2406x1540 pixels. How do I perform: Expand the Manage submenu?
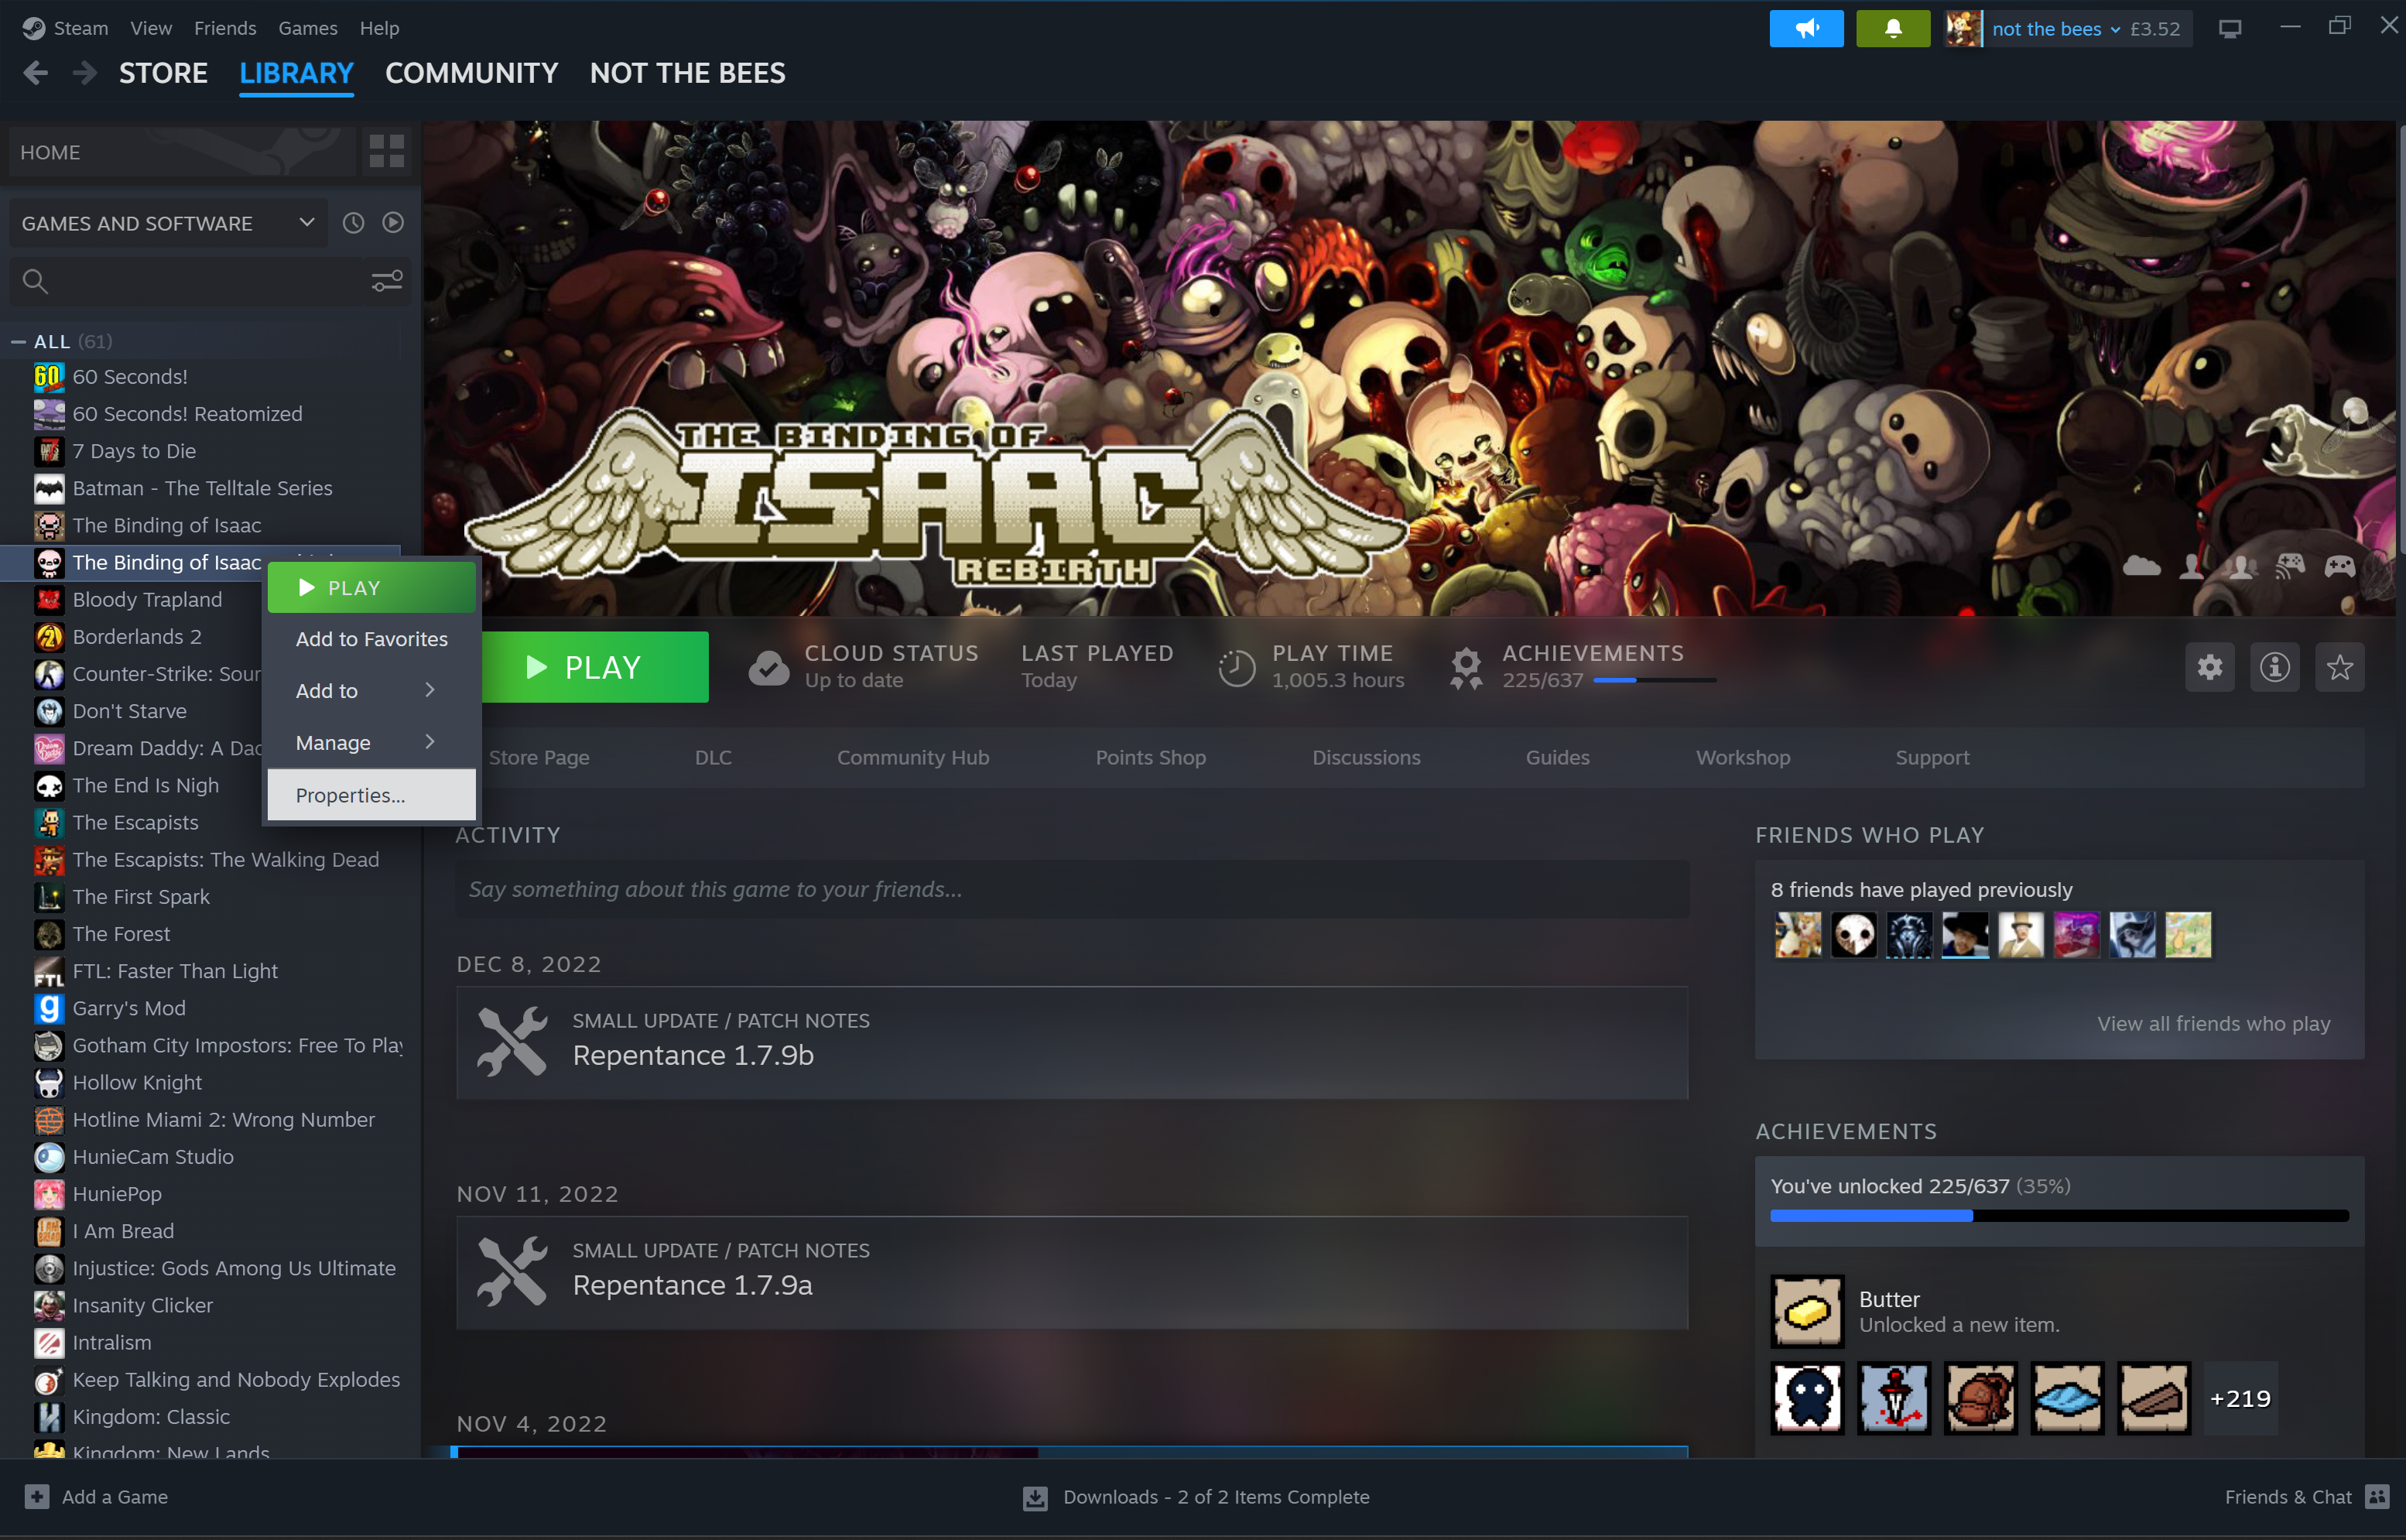point(371,742)
